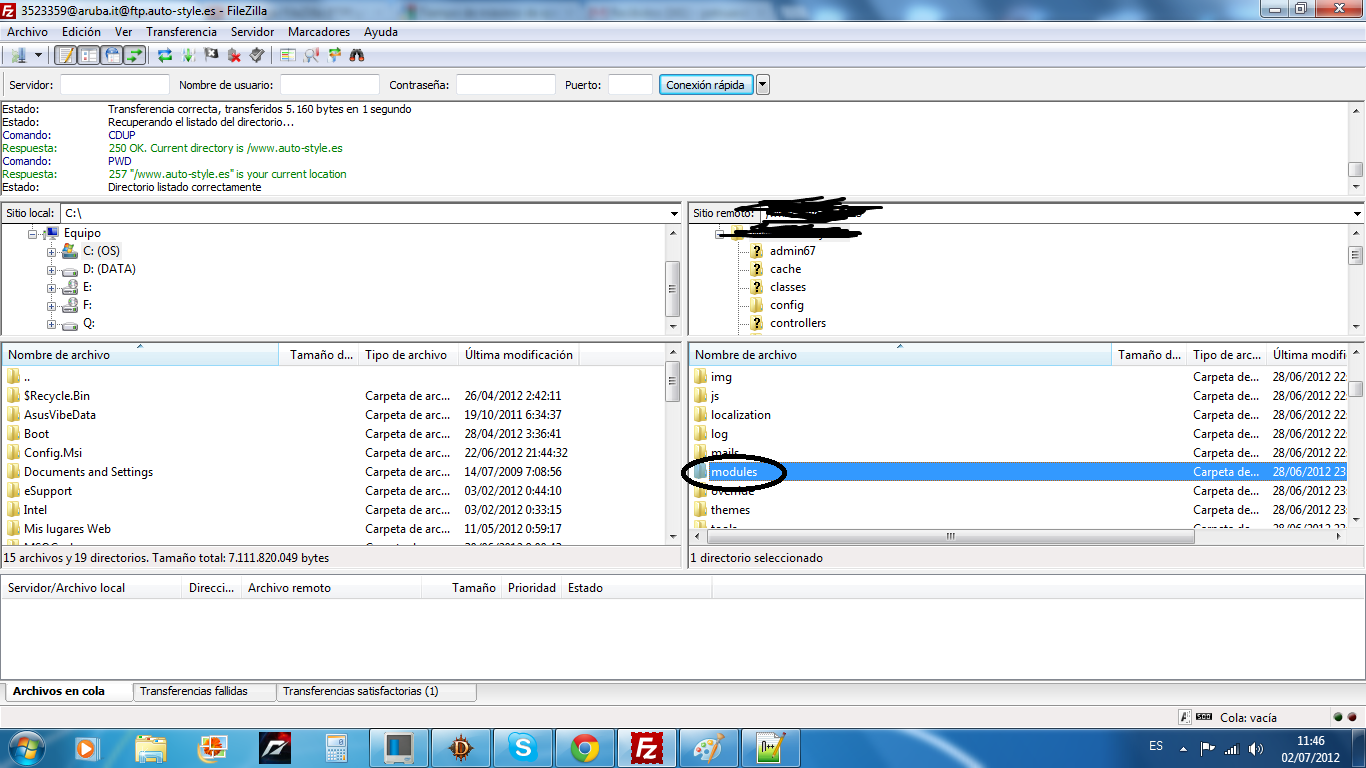Expand the C: (OS) drive node
1366x768 pixels.
pos(51,251)
